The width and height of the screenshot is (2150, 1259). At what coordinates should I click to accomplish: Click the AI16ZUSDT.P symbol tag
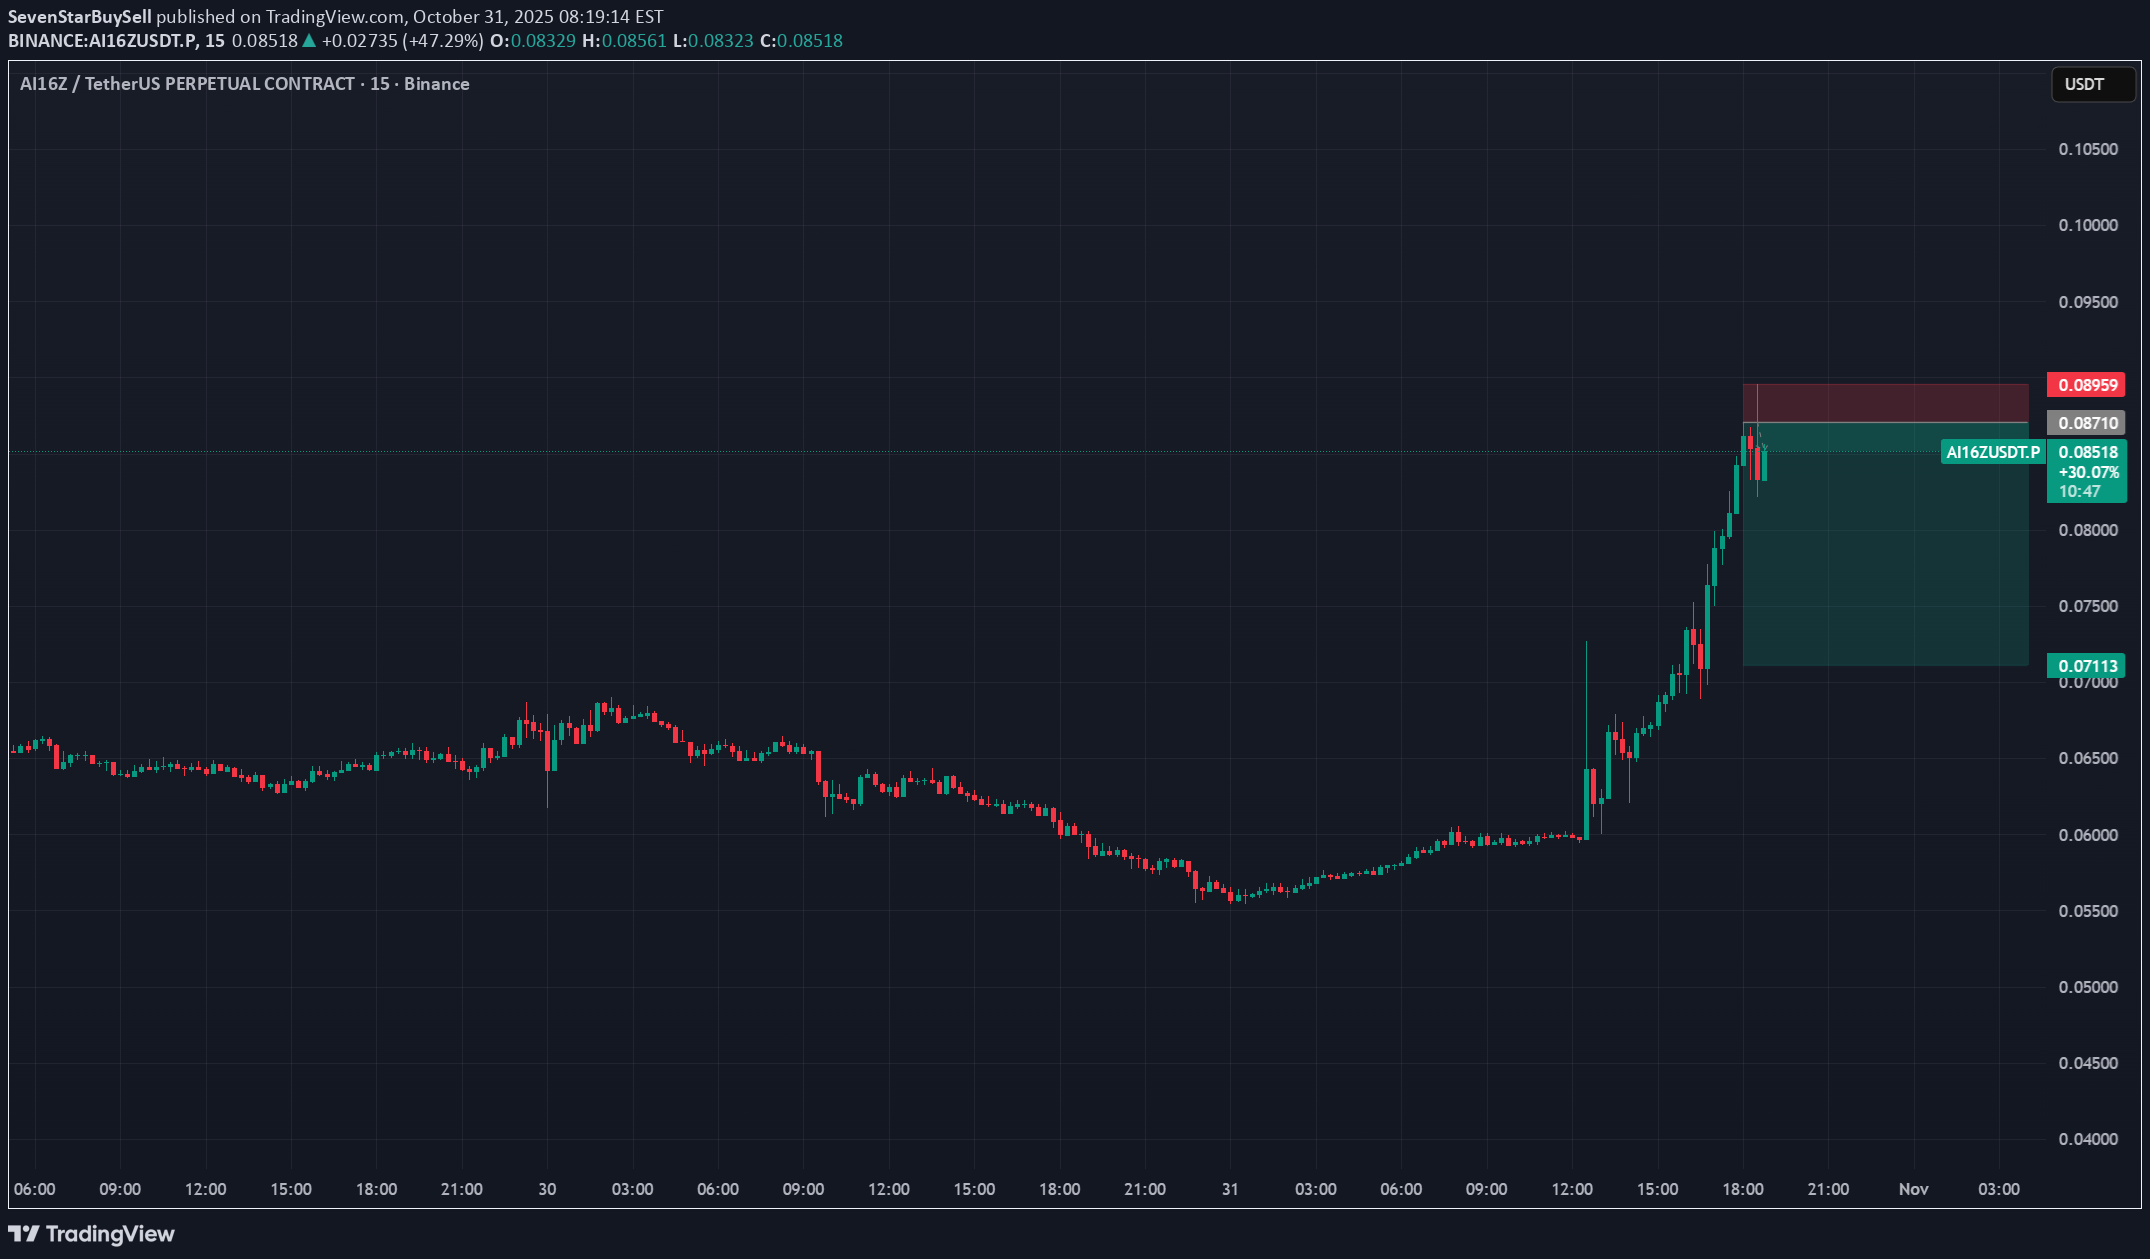(1992, 452)
